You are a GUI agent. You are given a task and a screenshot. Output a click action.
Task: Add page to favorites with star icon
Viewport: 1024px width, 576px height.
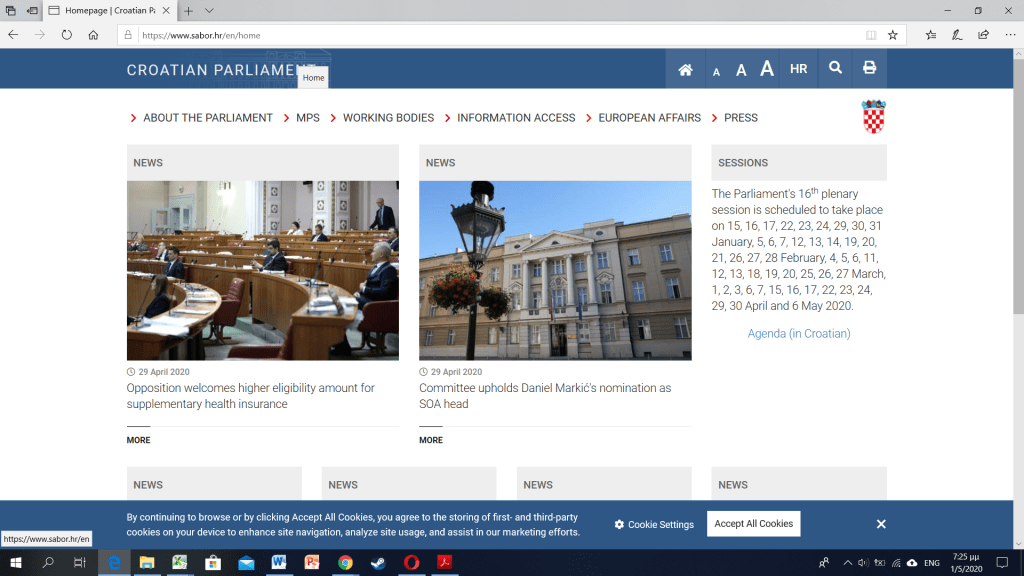892,34
